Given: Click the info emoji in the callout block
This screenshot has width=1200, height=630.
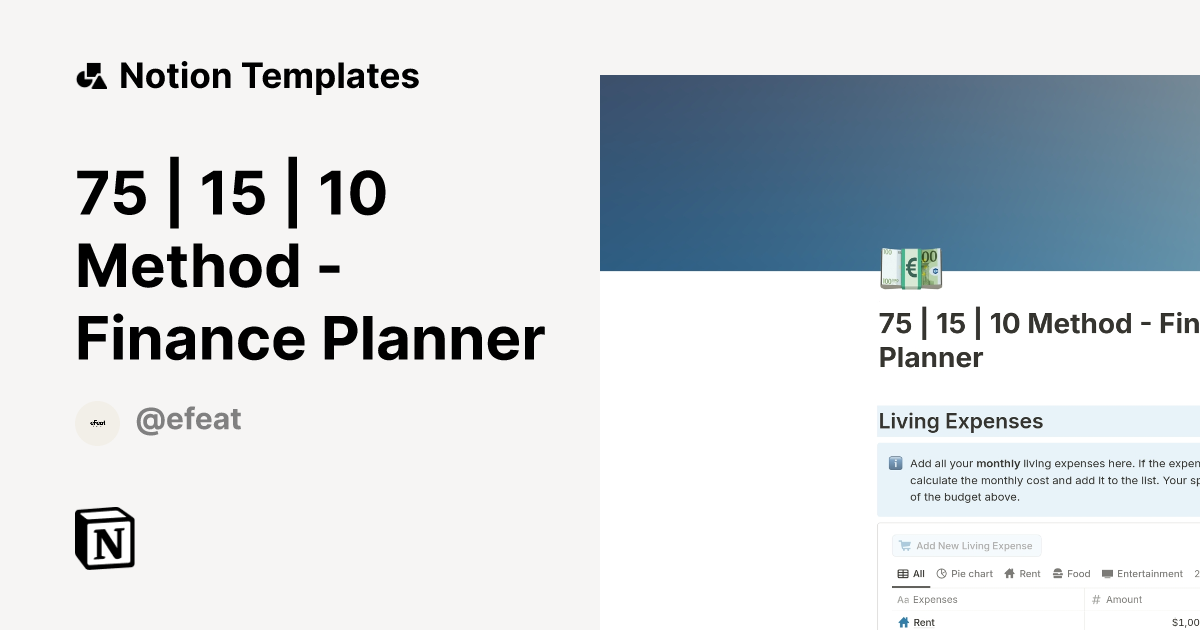Looking at the screenshot, I should point(895,463).
